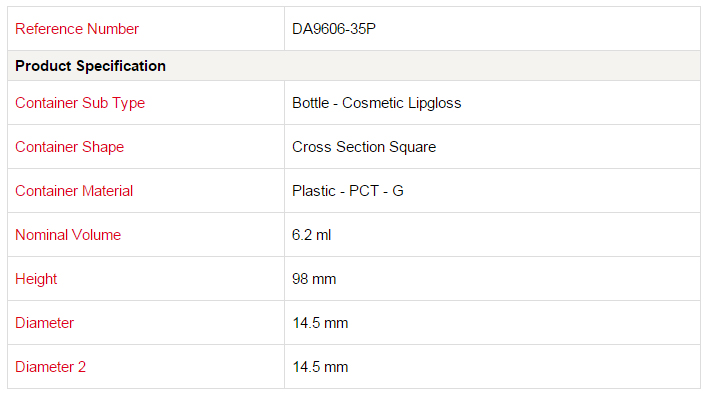This screenshot has width=705, height=404.
Task: Click the word Lipgloss in the table
Action: coord(435,103)
